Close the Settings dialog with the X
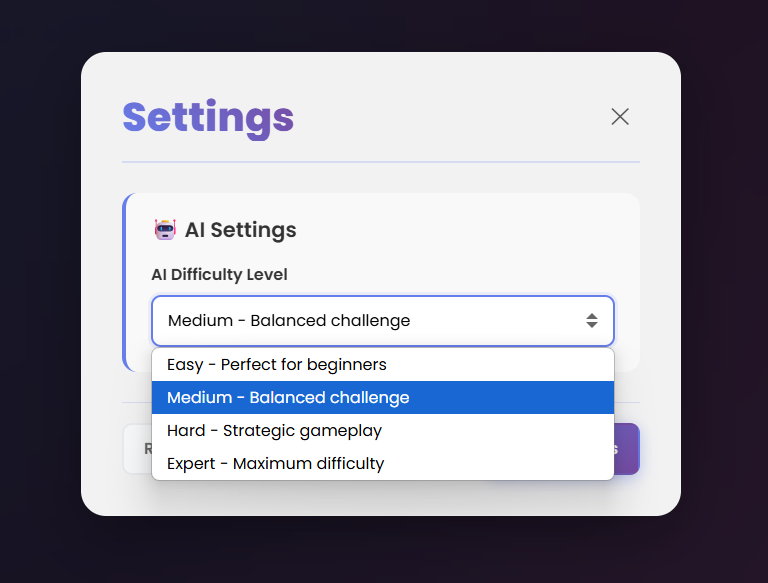The image size is (768, 583). pyautogui.click(x=620, y=117)
